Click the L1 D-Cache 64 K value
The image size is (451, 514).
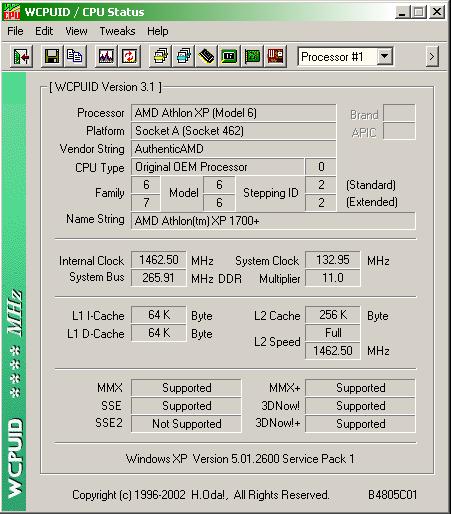click(x=159, y=333)
